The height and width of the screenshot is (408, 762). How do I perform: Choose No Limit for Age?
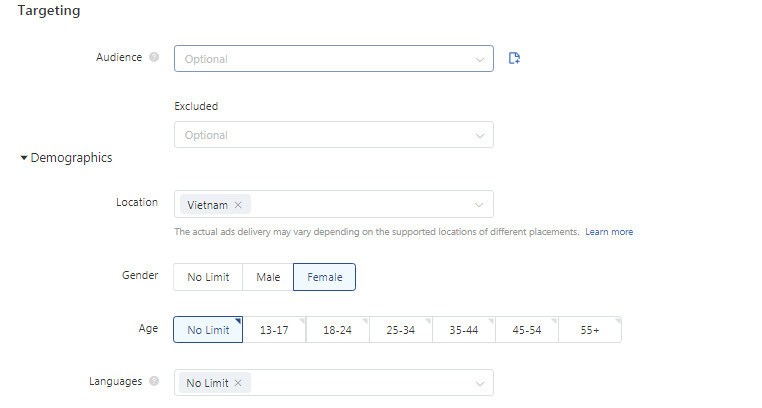208,330
